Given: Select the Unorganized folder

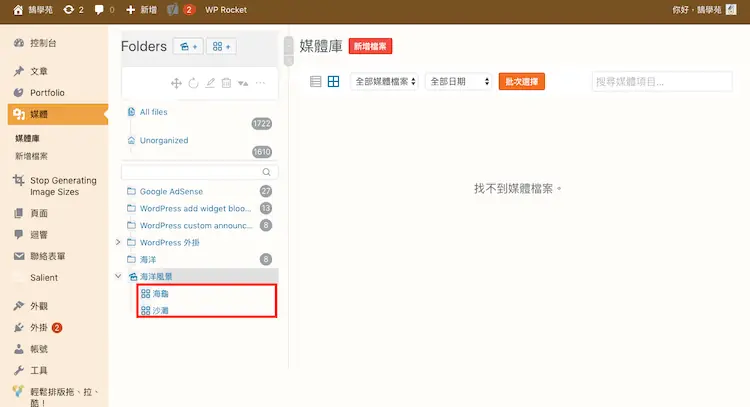Looking at the screenshot, I should [164, 141].
